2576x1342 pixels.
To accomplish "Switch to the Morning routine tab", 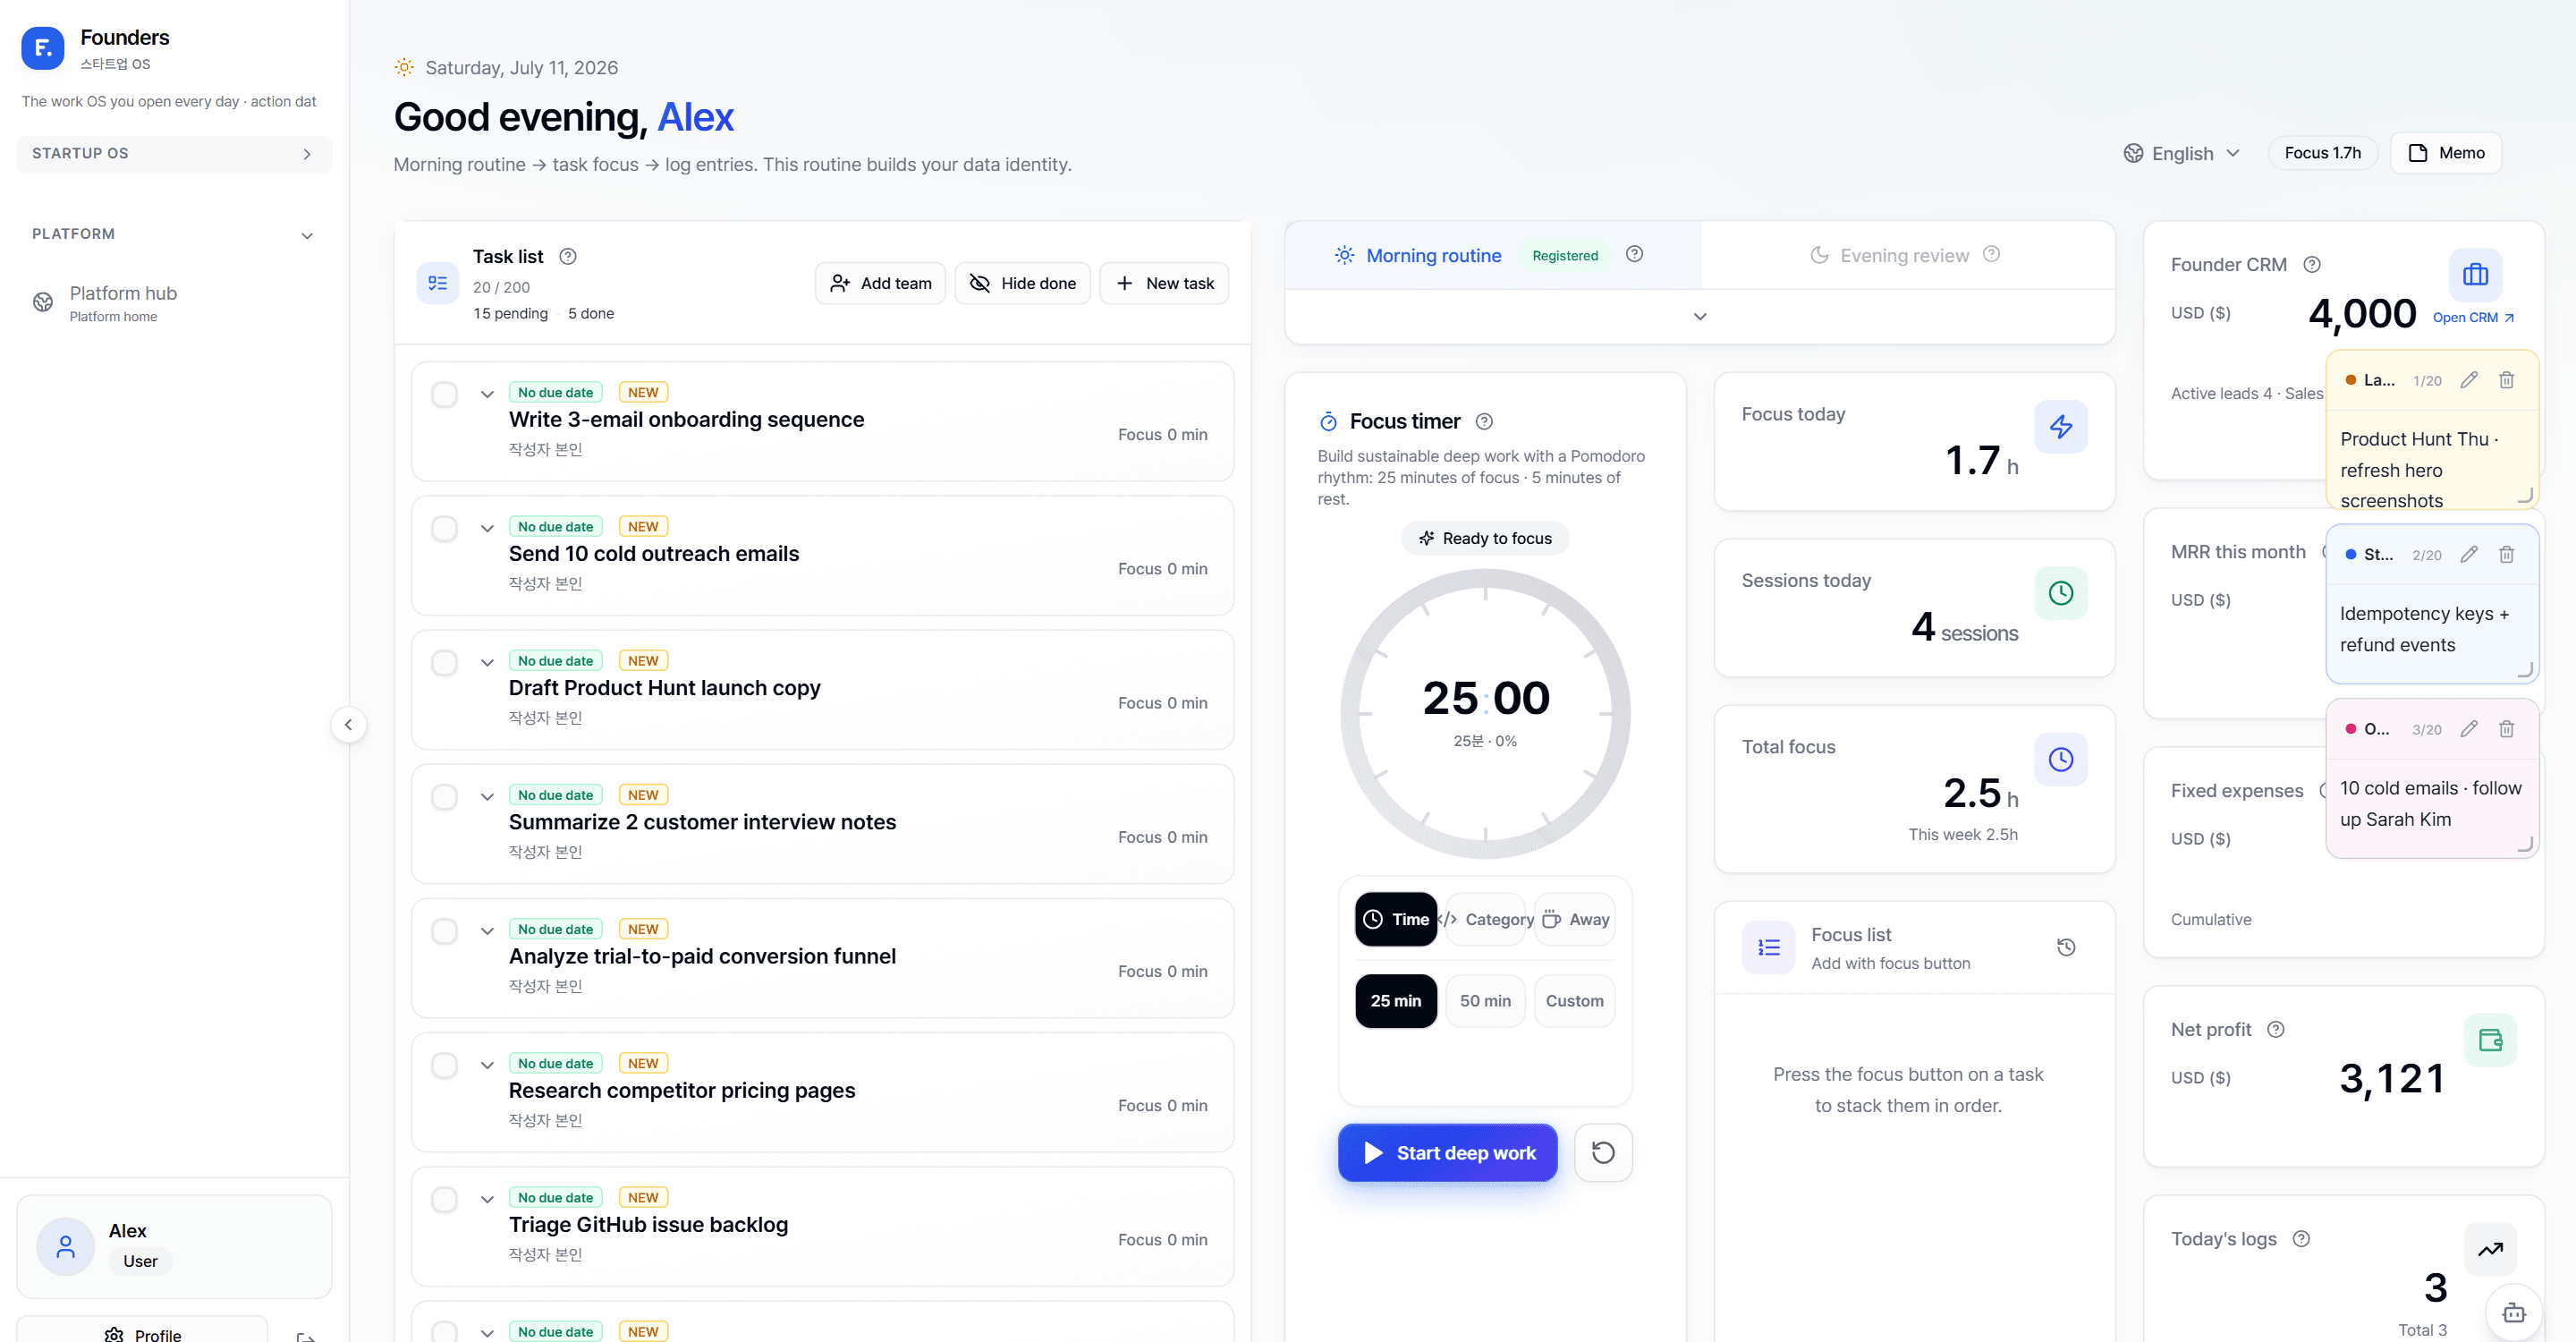I will tap(1492, 255).
